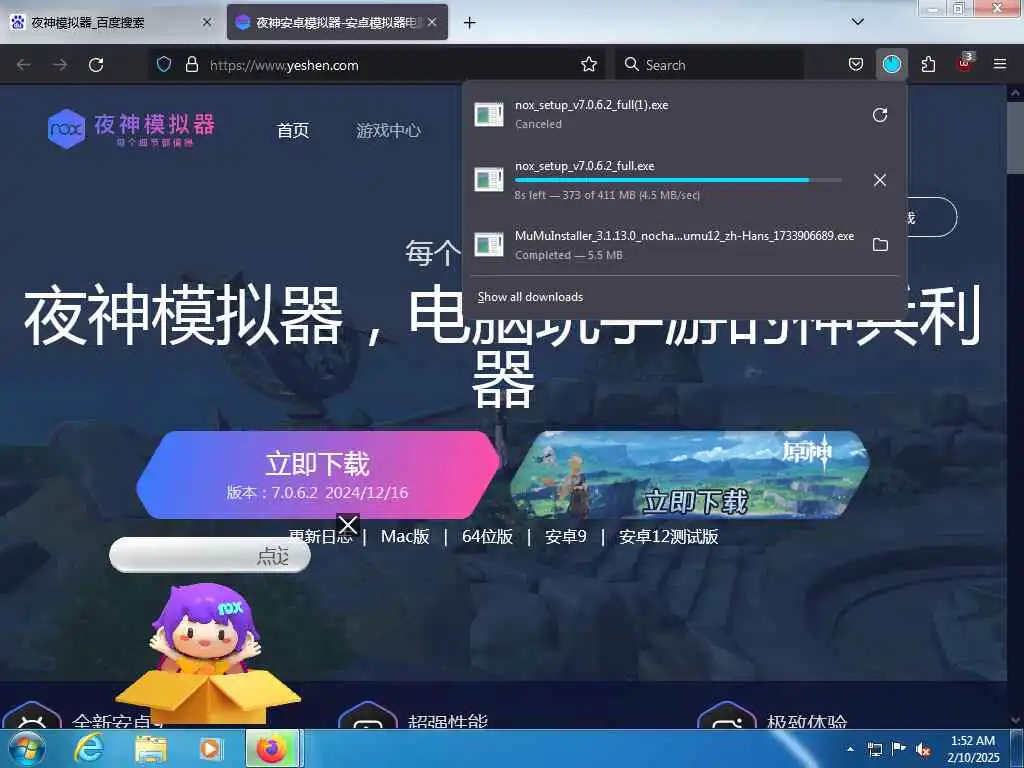Click the 夜神模拟器 Nox logo

click(x=131, y=129)
